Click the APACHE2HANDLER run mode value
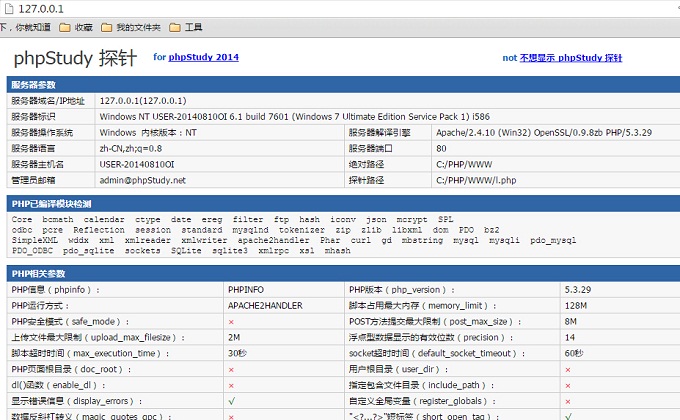The width and height of the screenshot is (680, 420). [265, 306]
